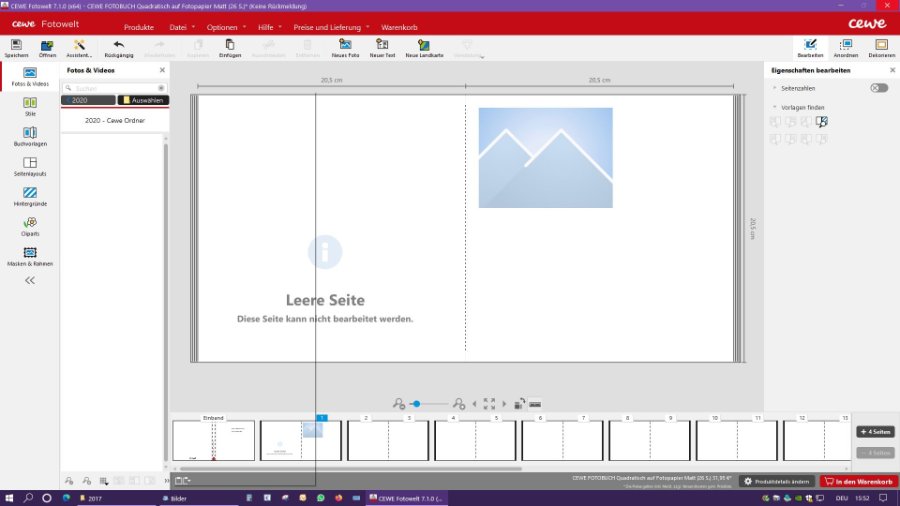The height and width of the screenshot is (506, 900).
Task: Go back via the 2020 folder button
Action: 88,100
